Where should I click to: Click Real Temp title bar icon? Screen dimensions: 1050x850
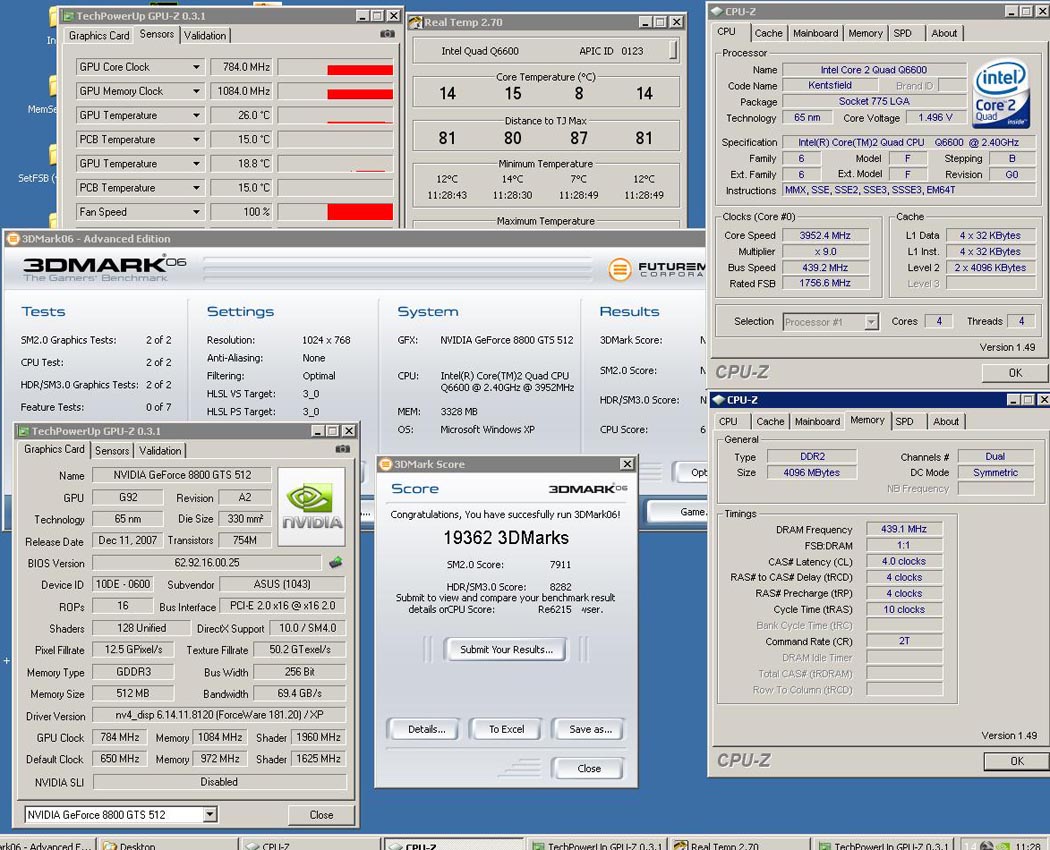coord(415,22)
